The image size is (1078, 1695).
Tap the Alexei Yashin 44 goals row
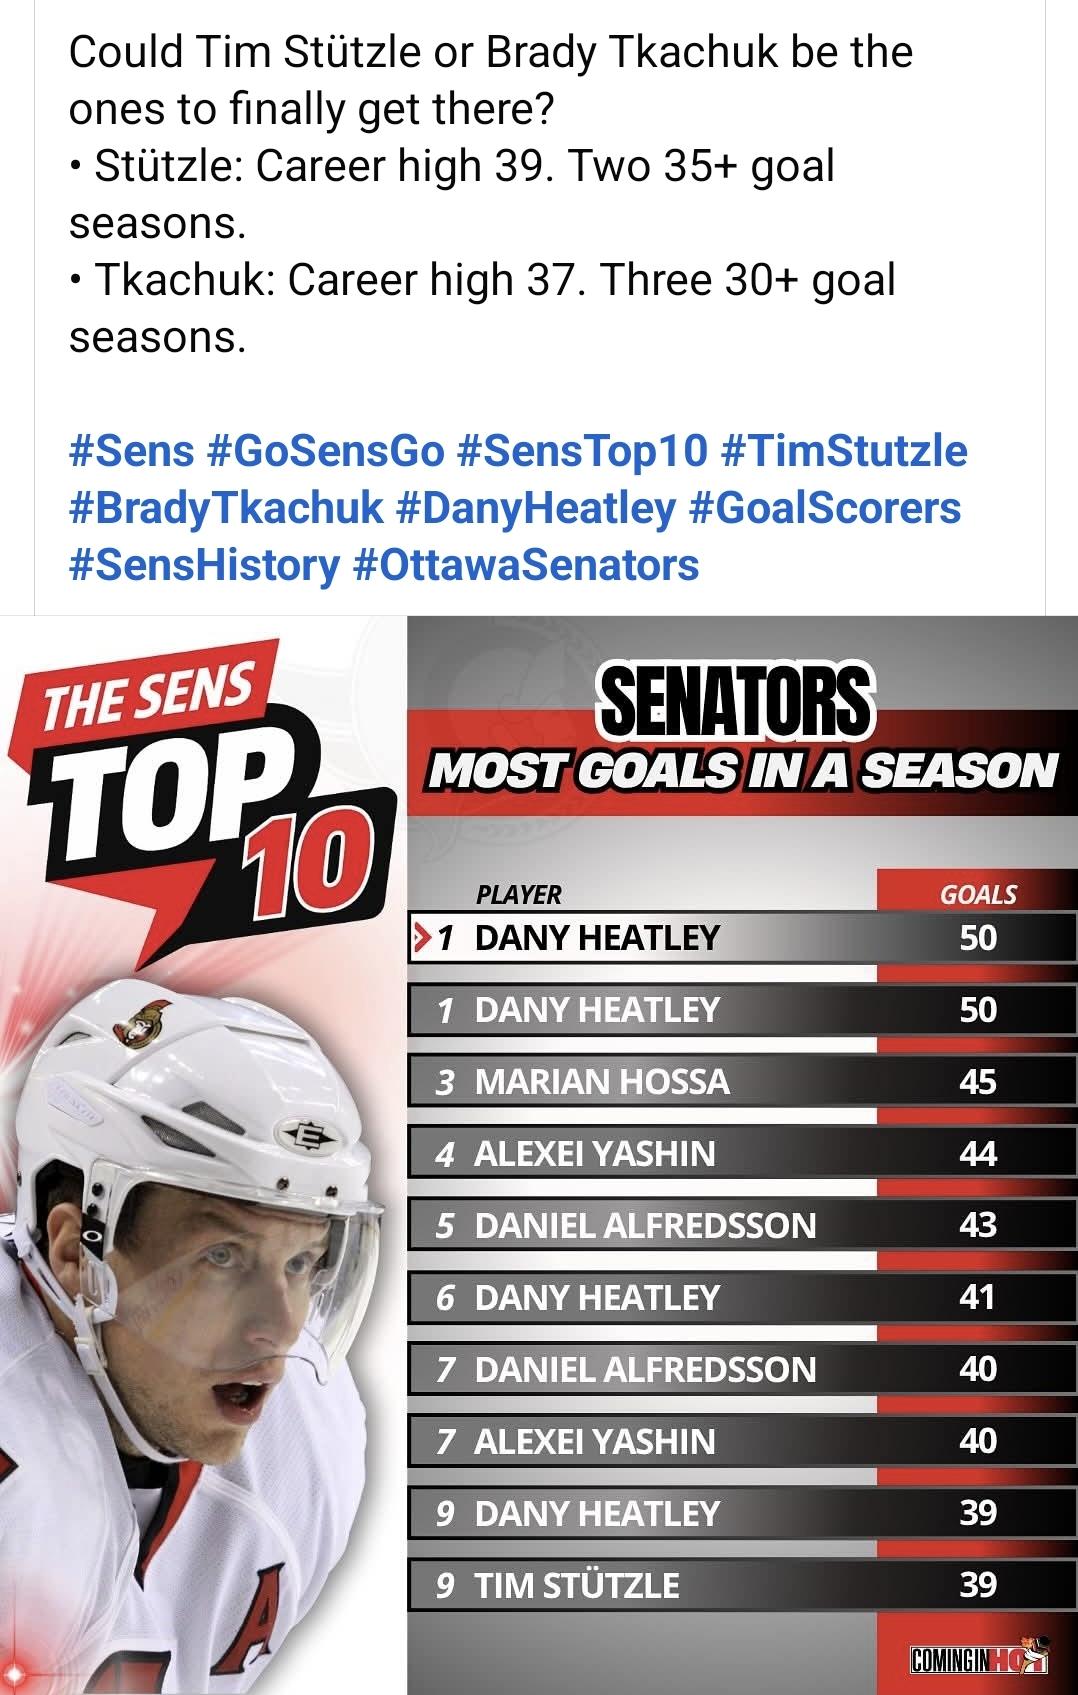(x=741, y=1153)
